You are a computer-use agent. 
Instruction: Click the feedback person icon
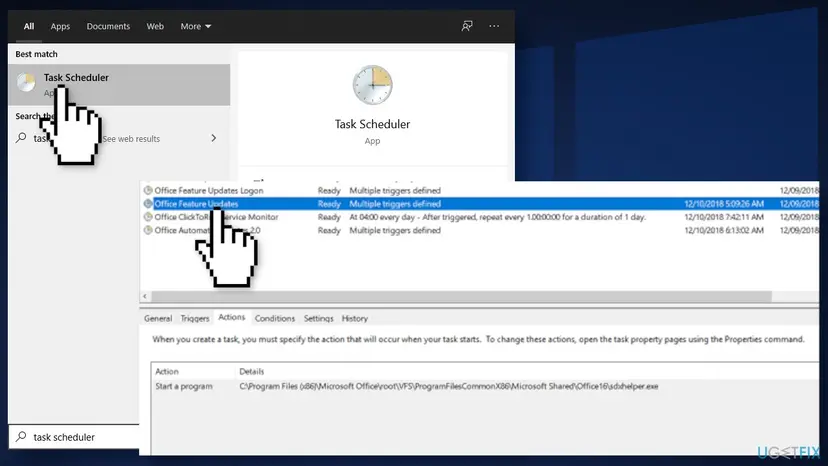467,26
